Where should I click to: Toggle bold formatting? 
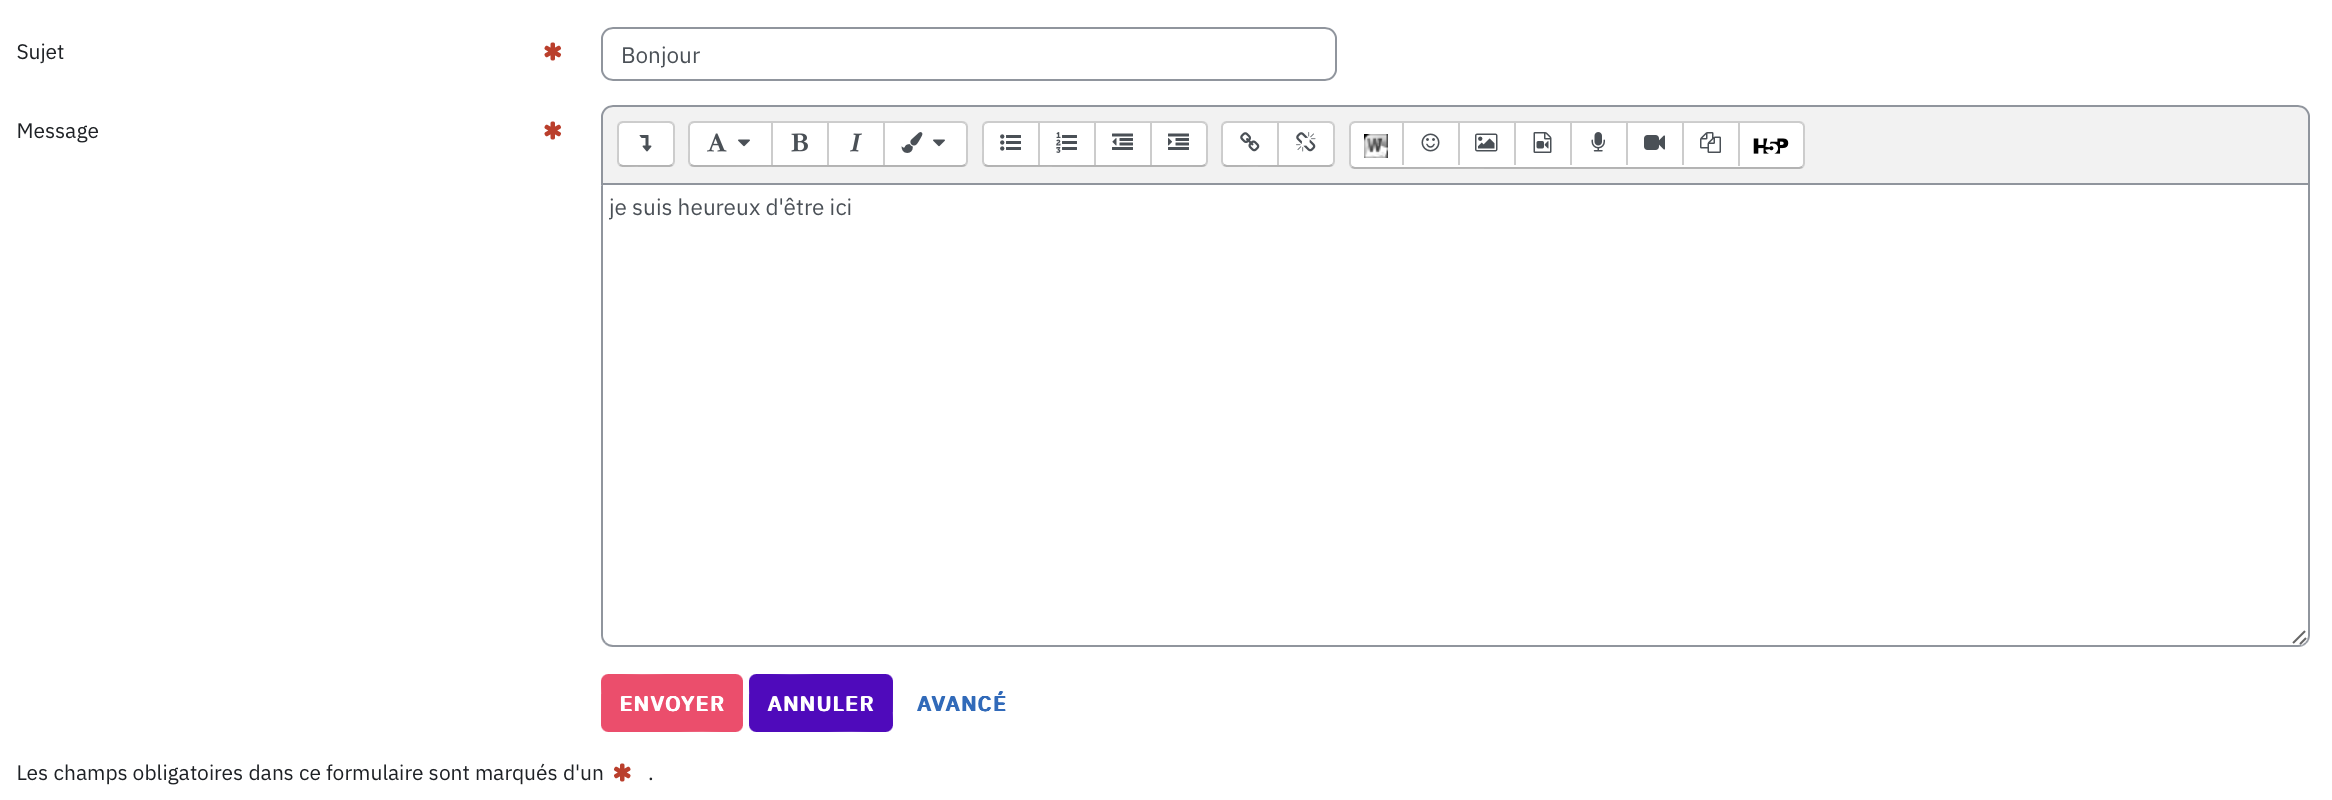[800, 144]
